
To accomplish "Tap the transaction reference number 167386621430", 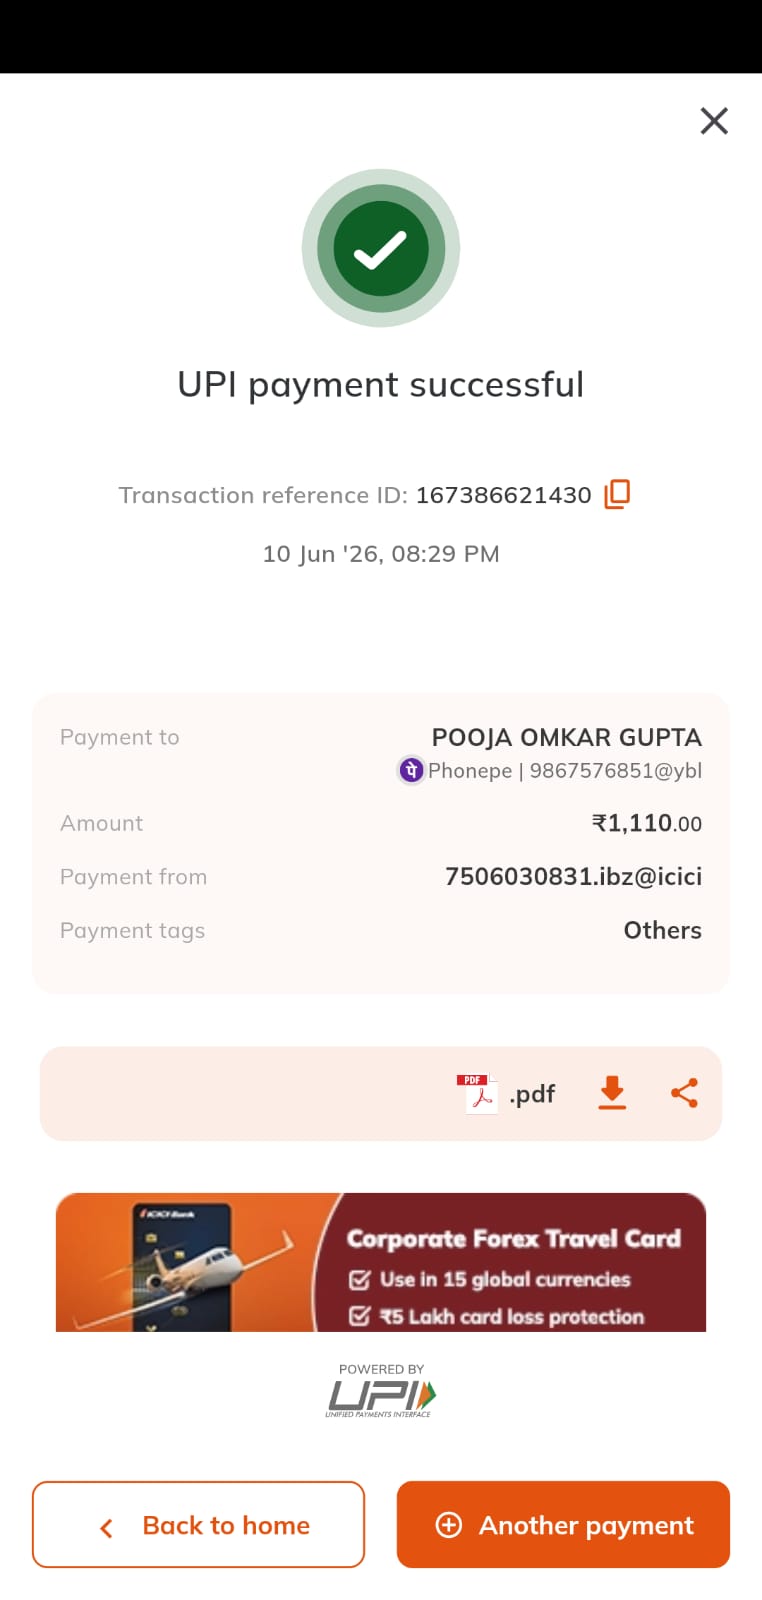I will point(503,495).
